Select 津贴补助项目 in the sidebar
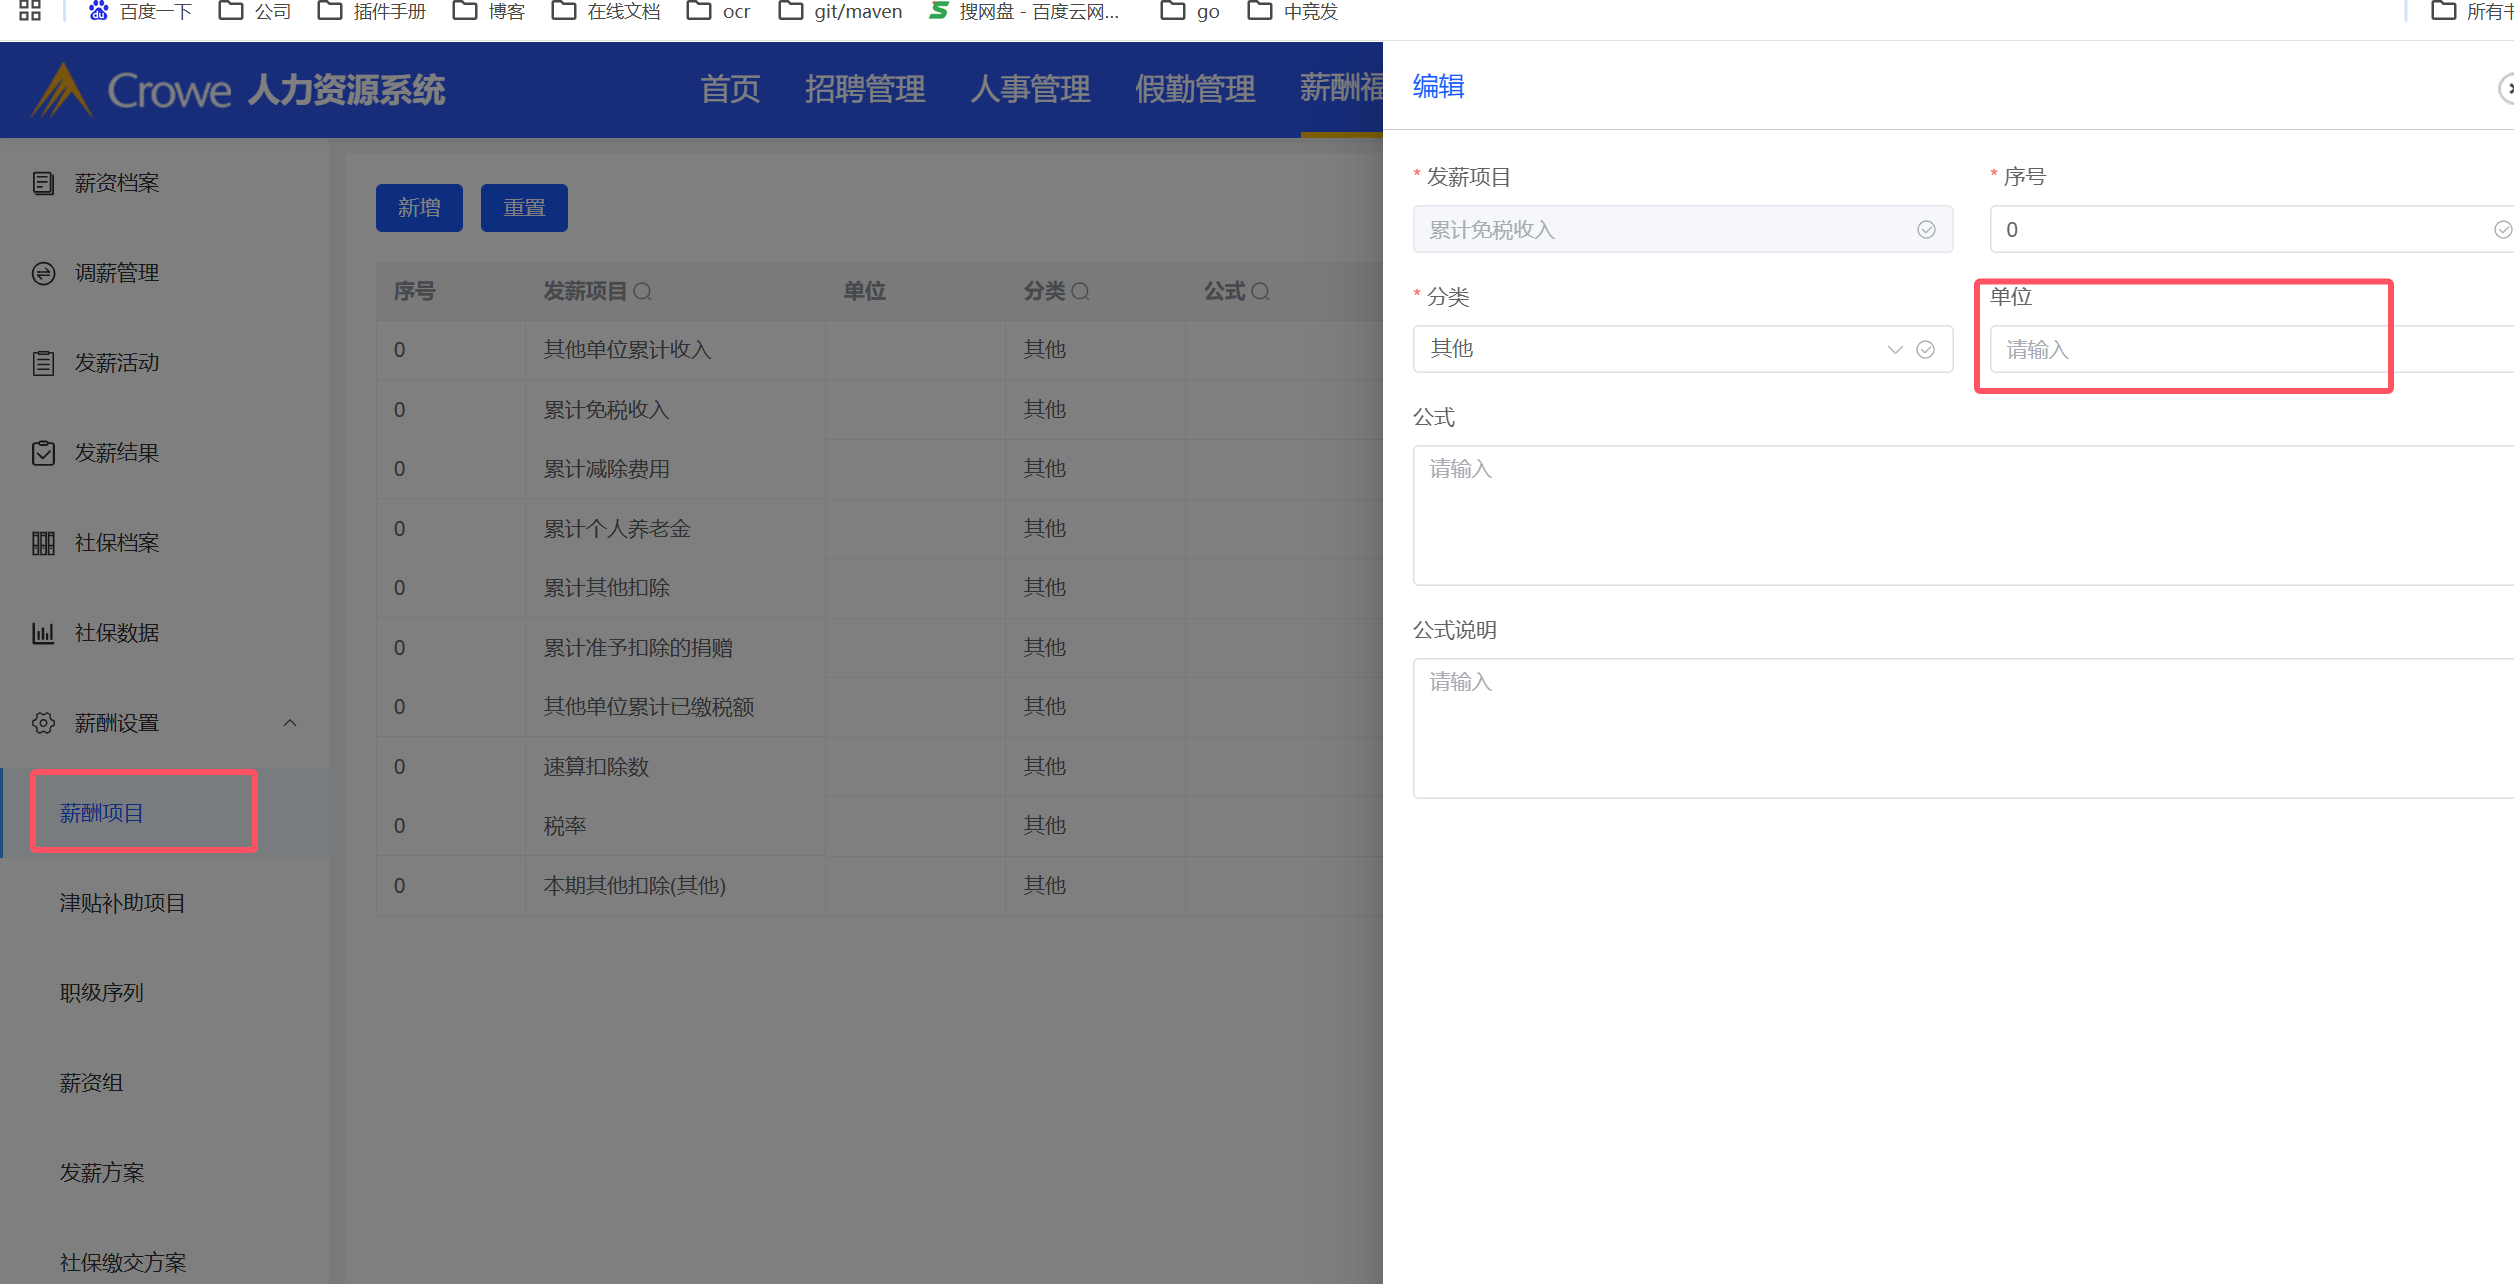The width and height of the screenshot is (2514, 1284). pyautogui.click(x=122, y=903)
